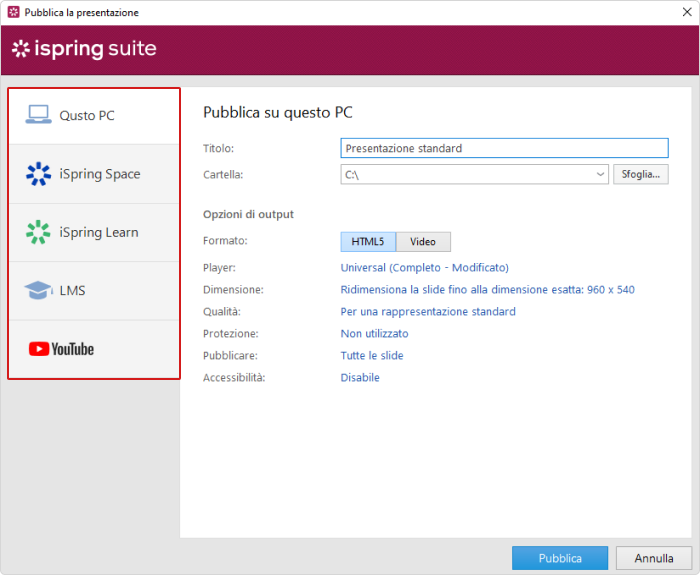Viewport: 700px width, 575px height.
Task: Click the blue iSpring Space logo icon
Action: (38, 174)
